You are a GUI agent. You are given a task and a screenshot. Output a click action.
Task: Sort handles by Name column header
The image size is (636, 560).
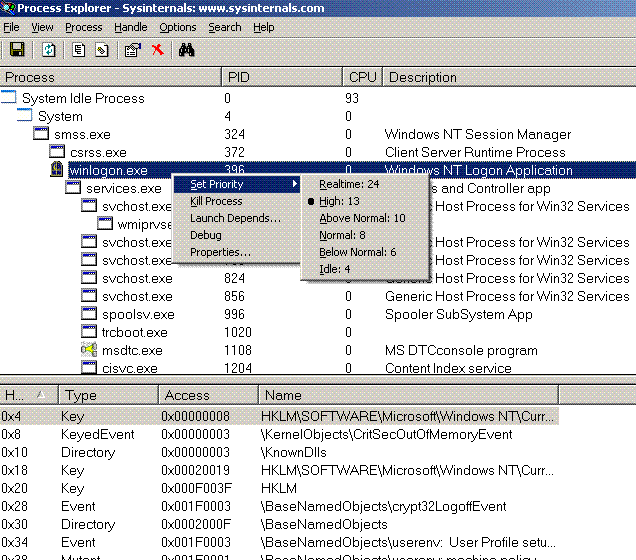[408, 395]
